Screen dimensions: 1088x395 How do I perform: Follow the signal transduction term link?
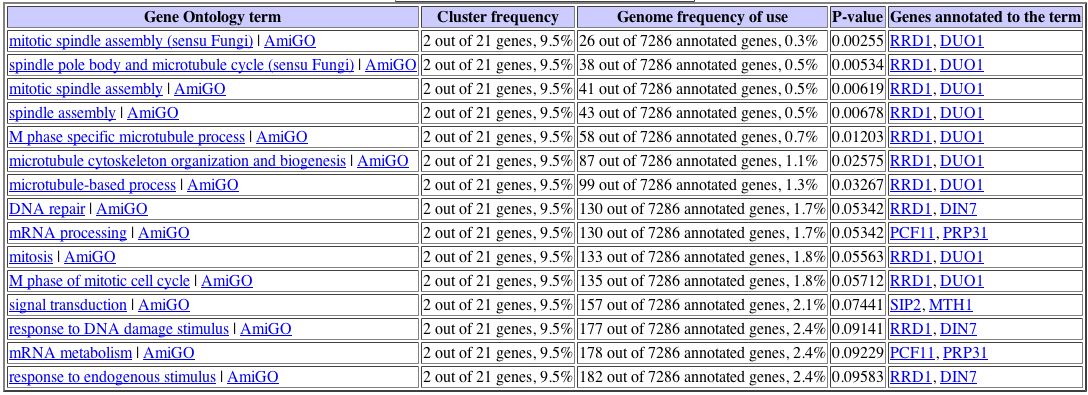click(67, 305)
